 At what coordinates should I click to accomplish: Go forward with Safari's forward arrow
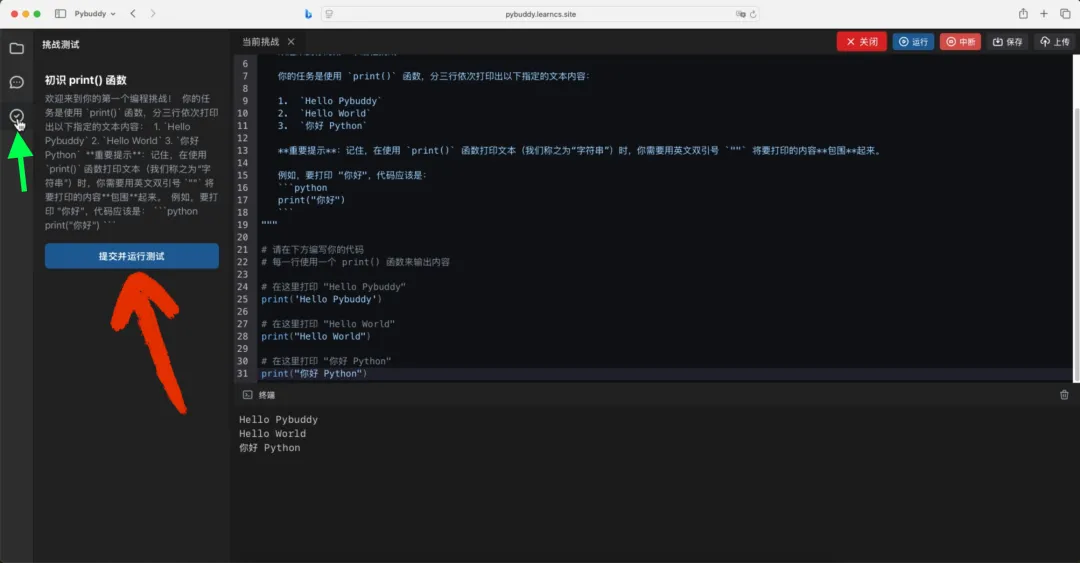pyautogui.click(x=153, y=14)
